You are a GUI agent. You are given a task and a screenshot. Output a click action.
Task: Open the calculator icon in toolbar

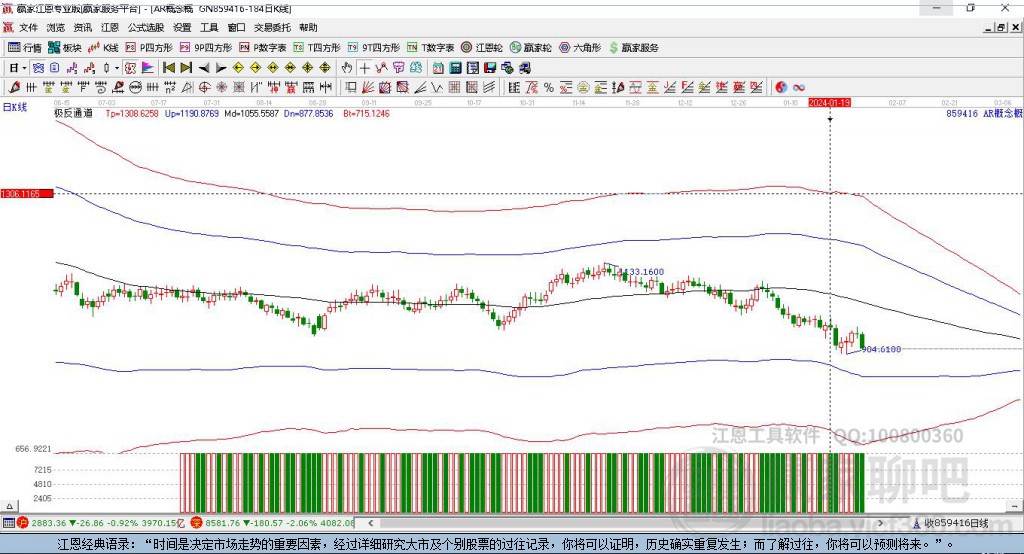(x=455, y=68)
